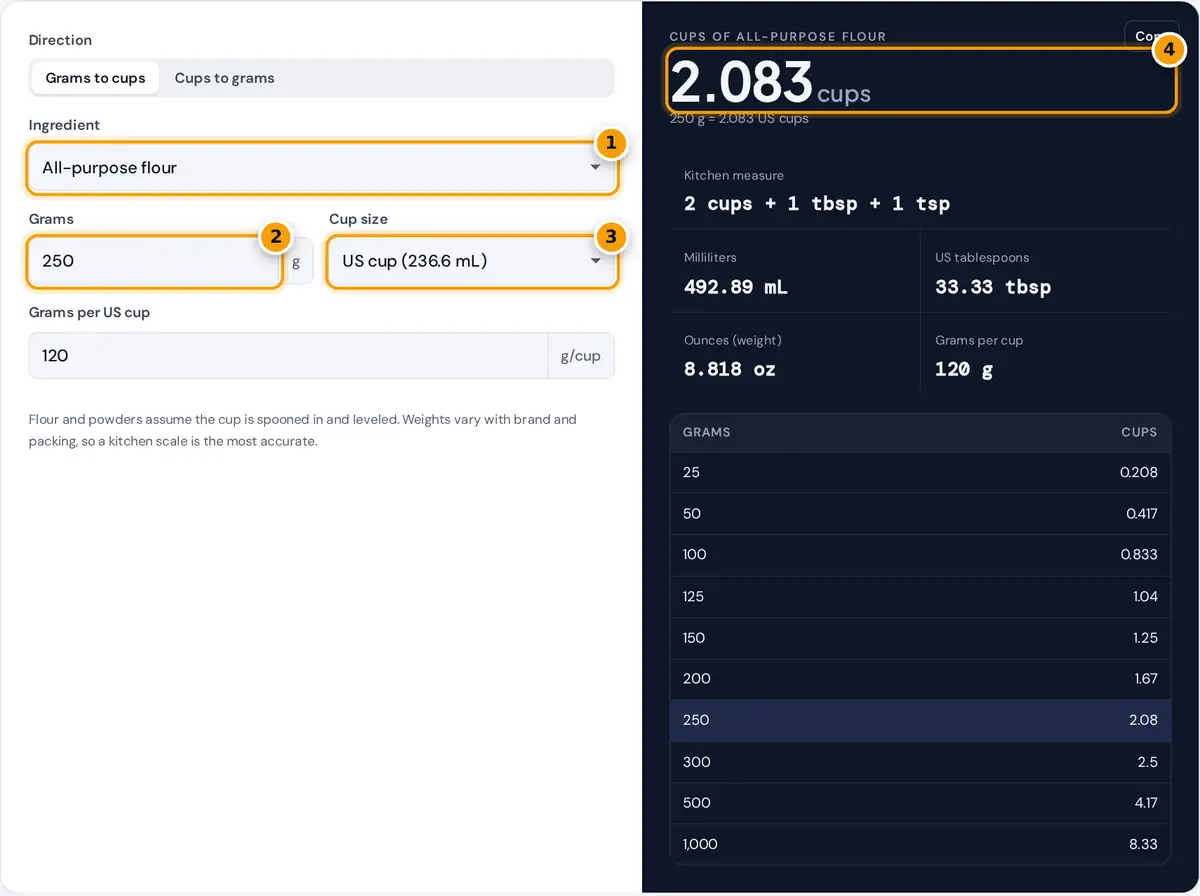
Task: Click the 1.67 cups table cell
Action: [x=1146, y=679]
